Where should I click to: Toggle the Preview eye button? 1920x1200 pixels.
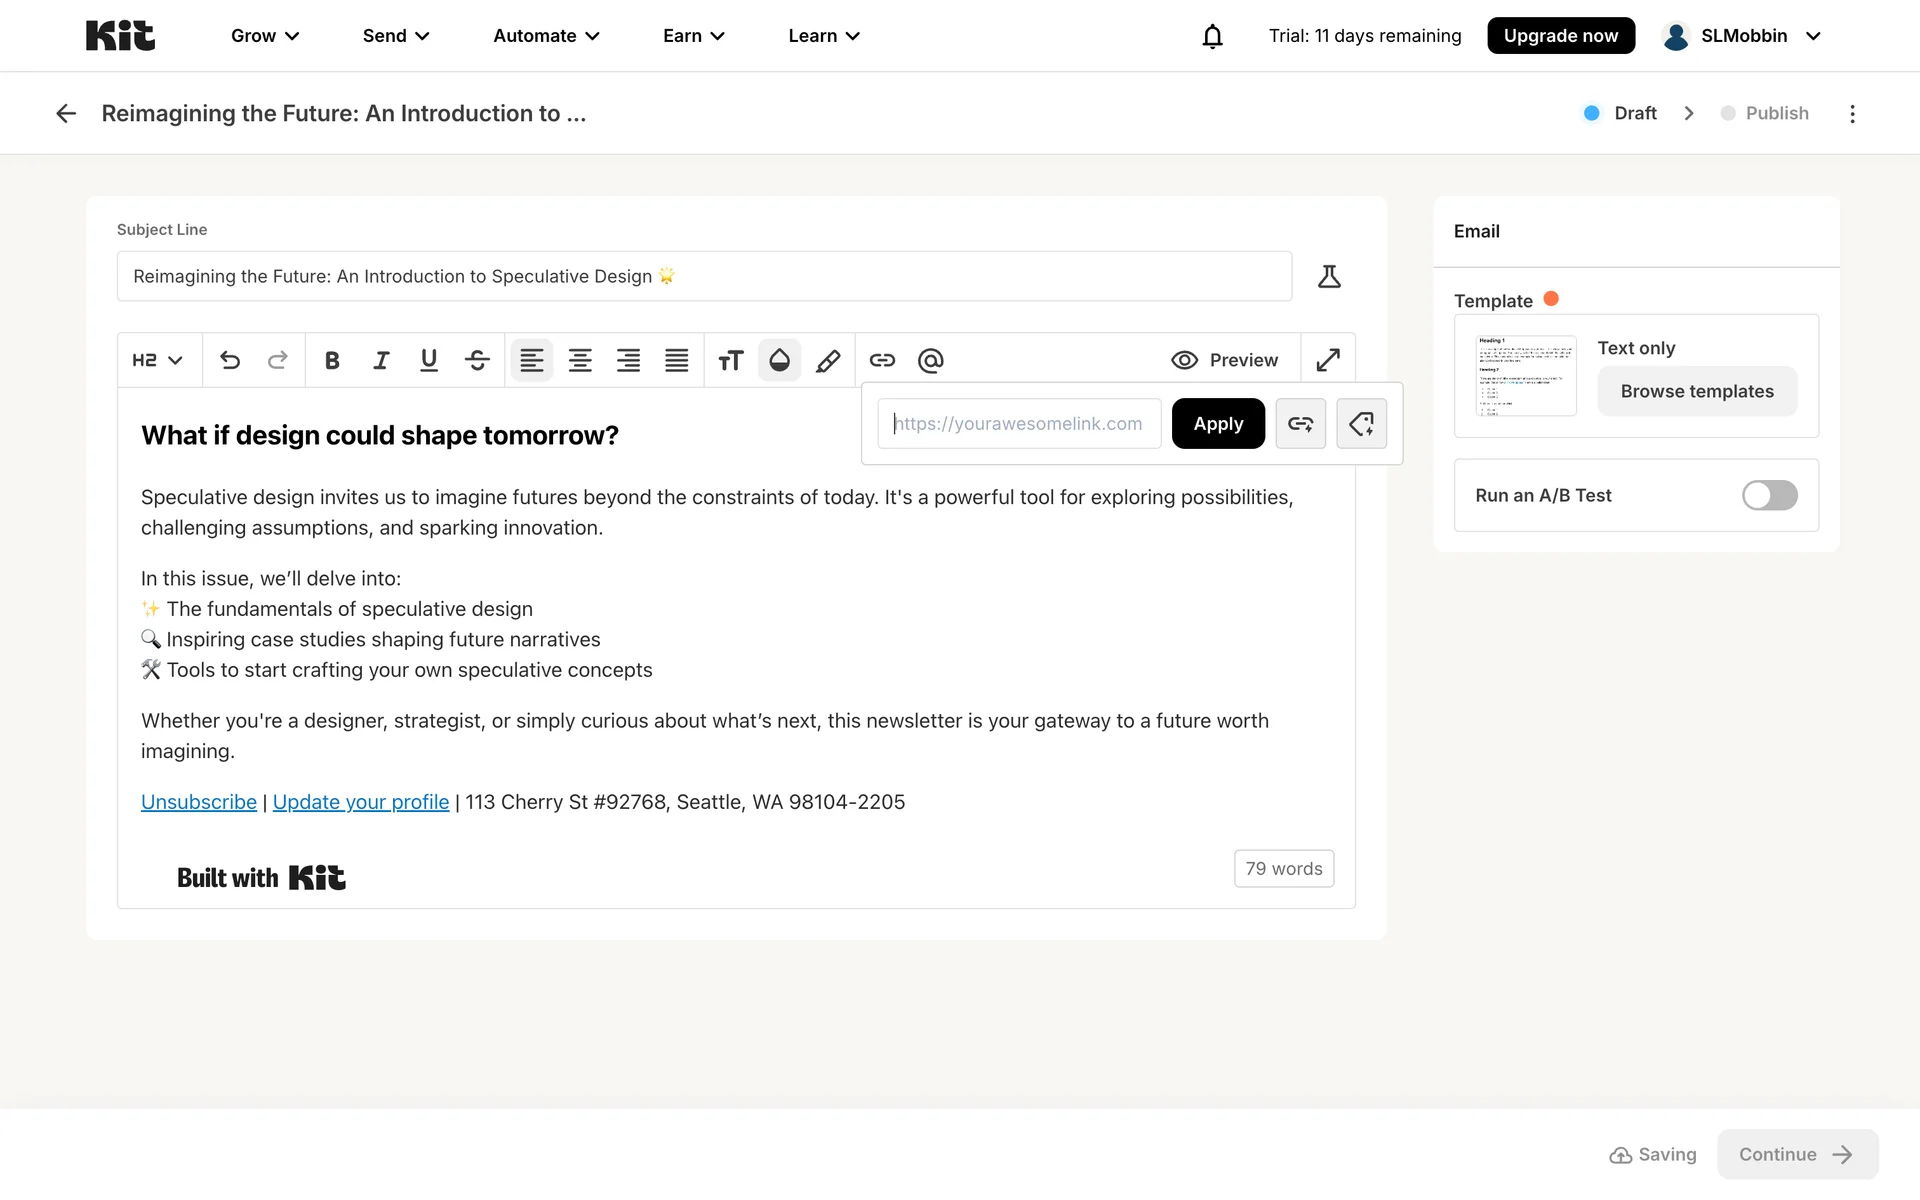[x=1225, y=360]
